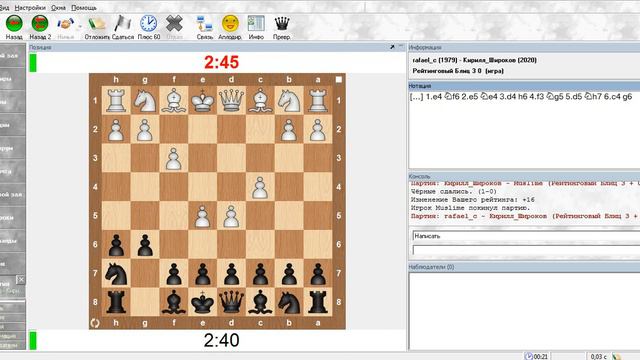Click the Аплодир. smiley applause icon
640x360 pixels.
230,24
